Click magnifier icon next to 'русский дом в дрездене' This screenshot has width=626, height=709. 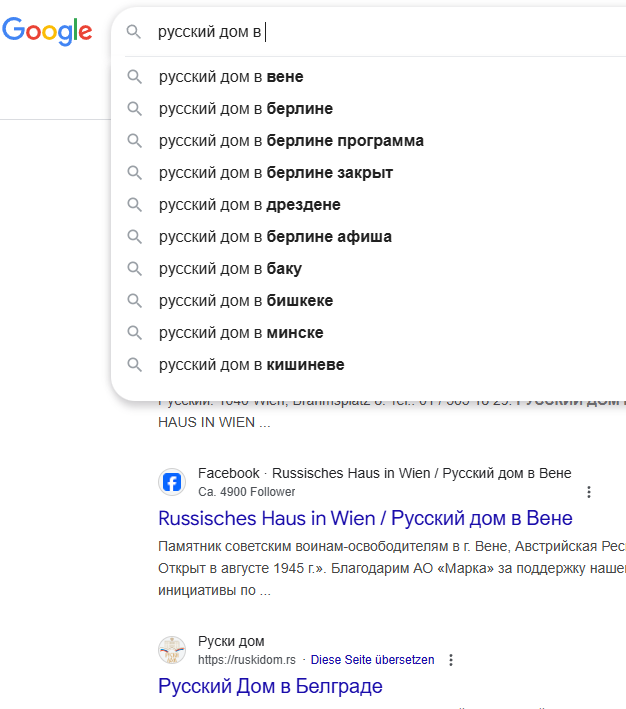(x=135, y=205)
